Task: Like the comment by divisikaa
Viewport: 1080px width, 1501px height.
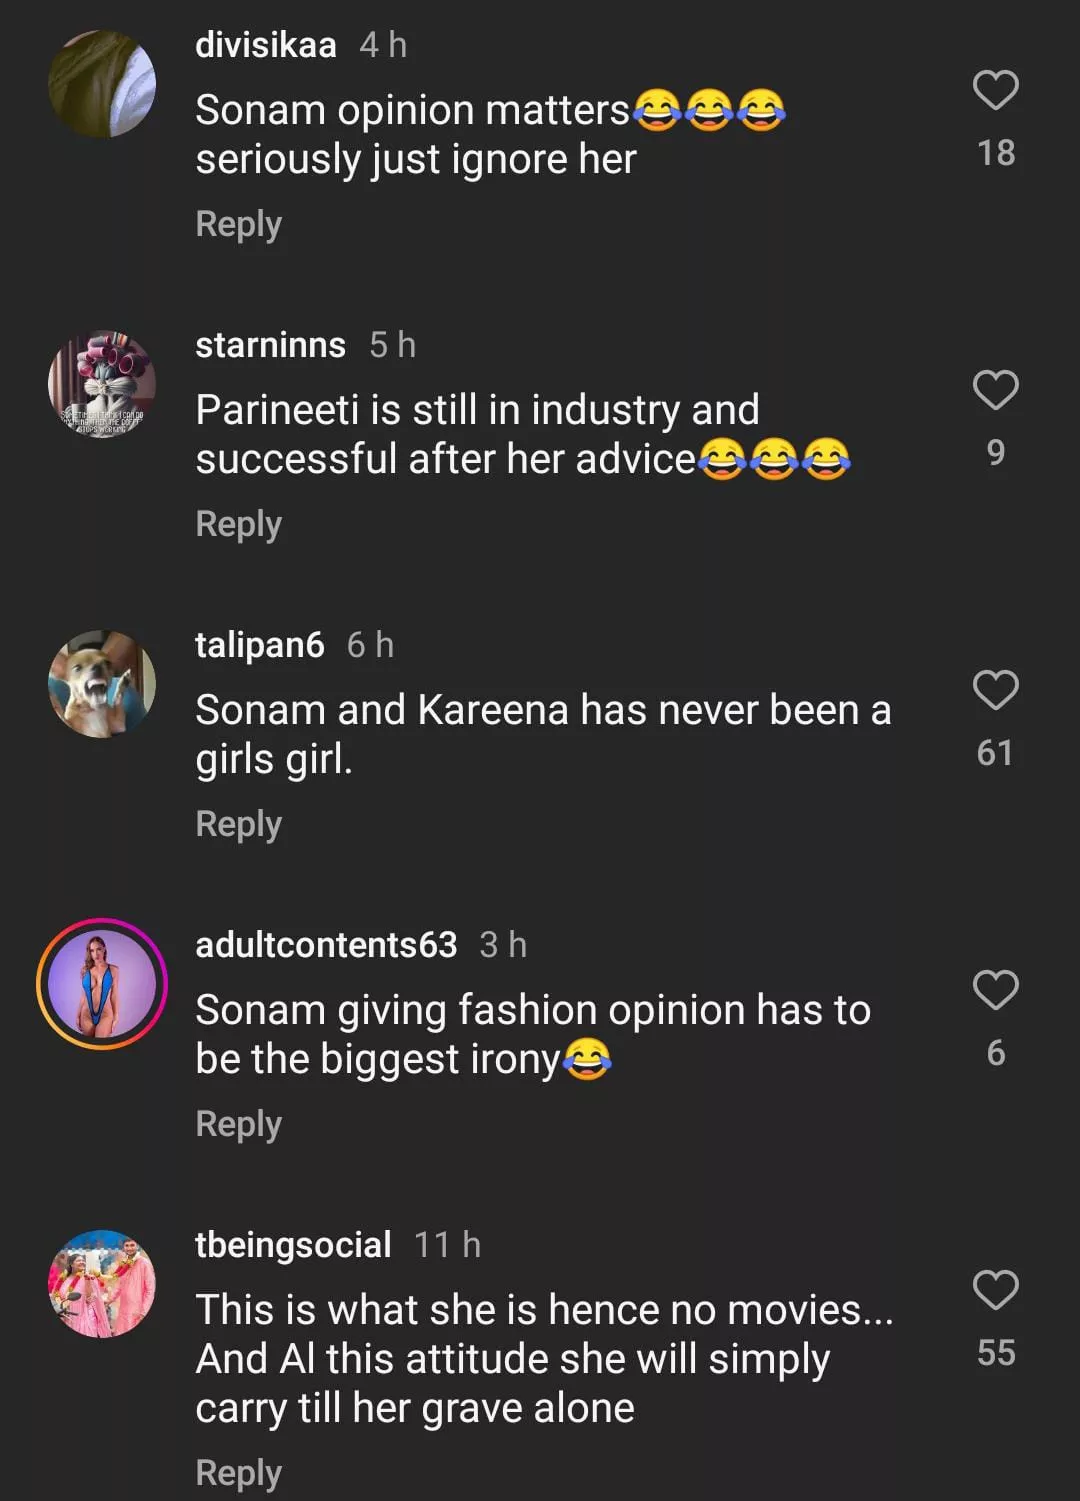Action: click(995, 91)
